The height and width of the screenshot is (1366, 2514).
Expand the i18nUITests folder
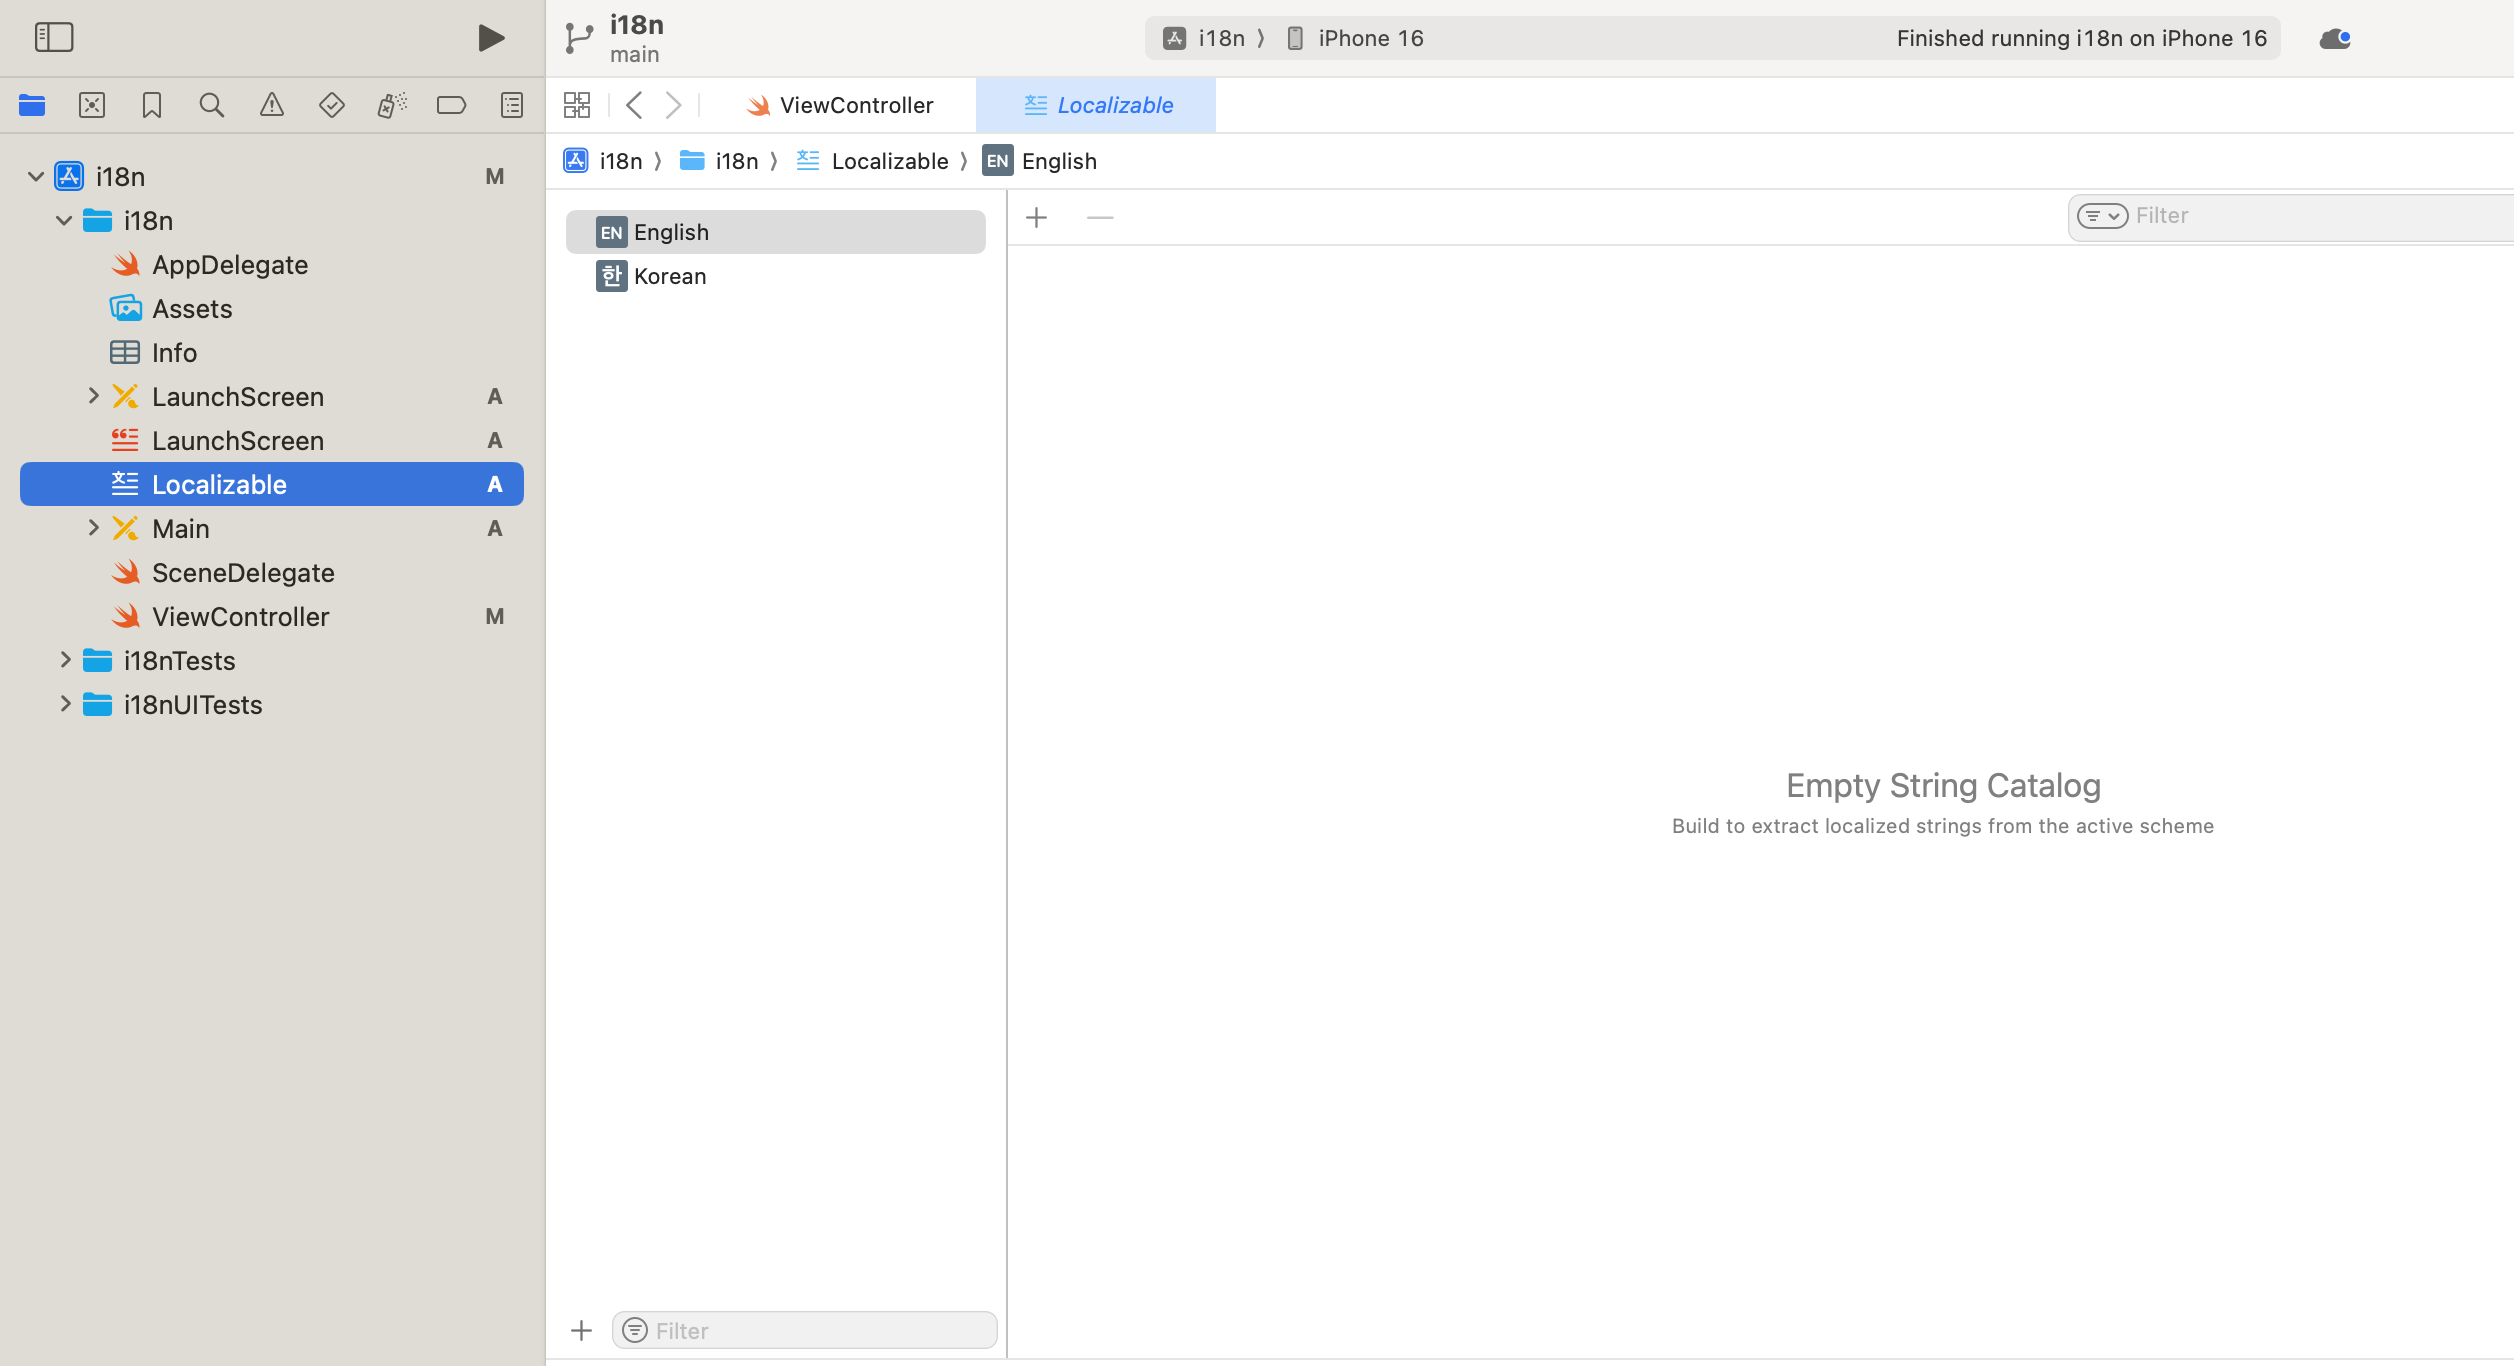point(65,704)
